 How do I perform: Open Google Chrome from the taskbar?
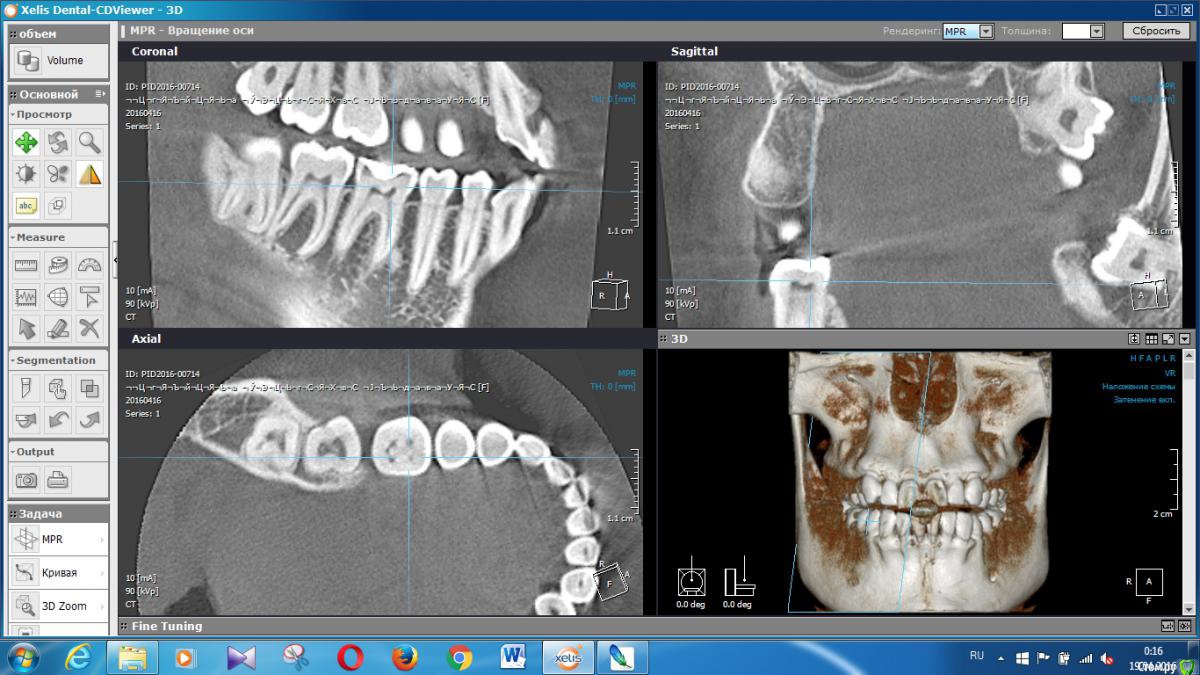click(x=460, y=657)
